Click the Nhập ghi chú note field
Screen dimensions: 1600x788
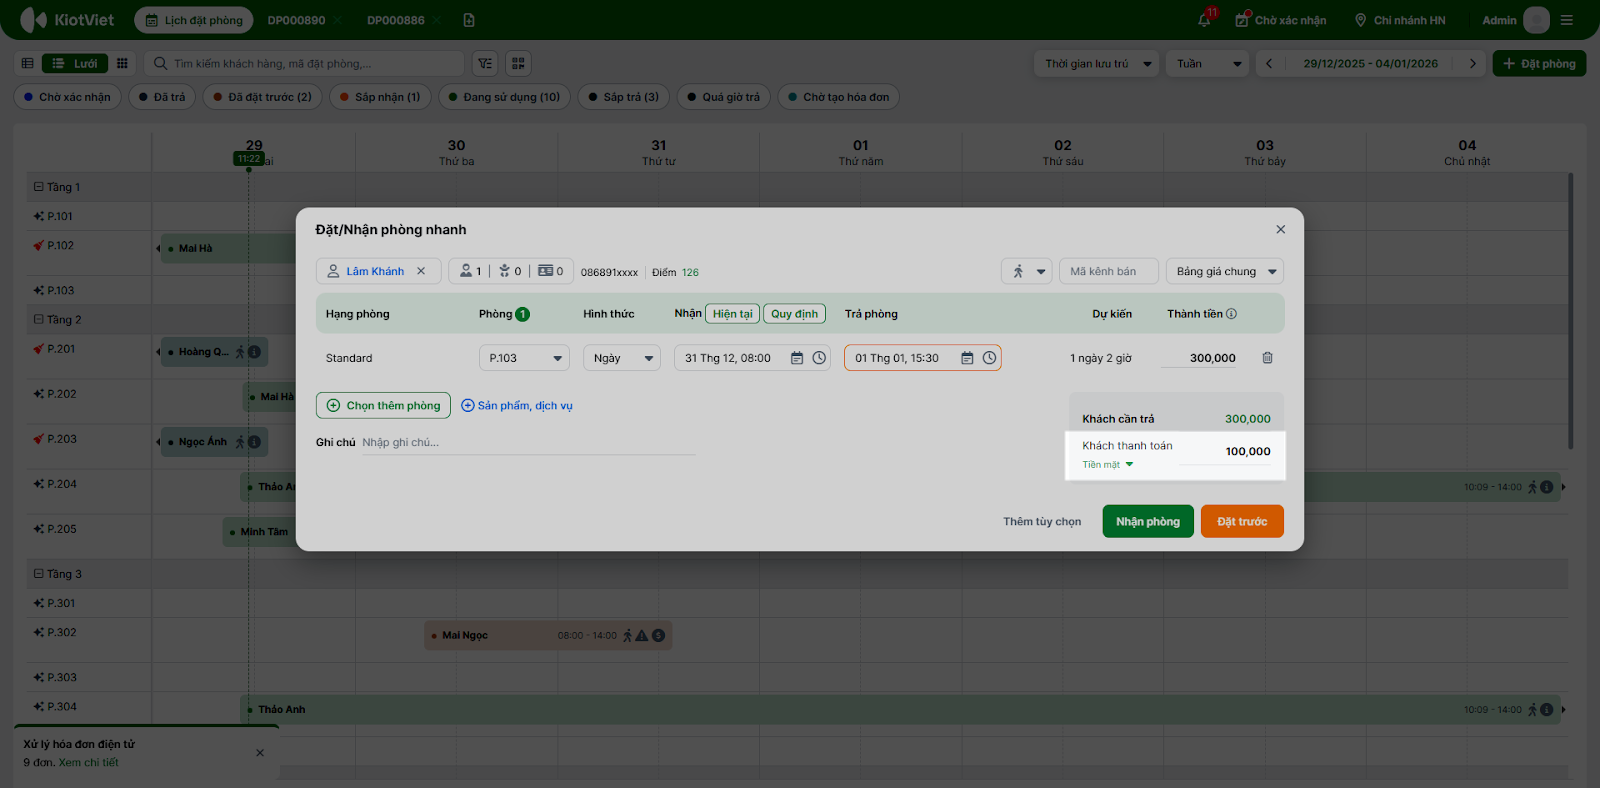click(x=527, y=443)
